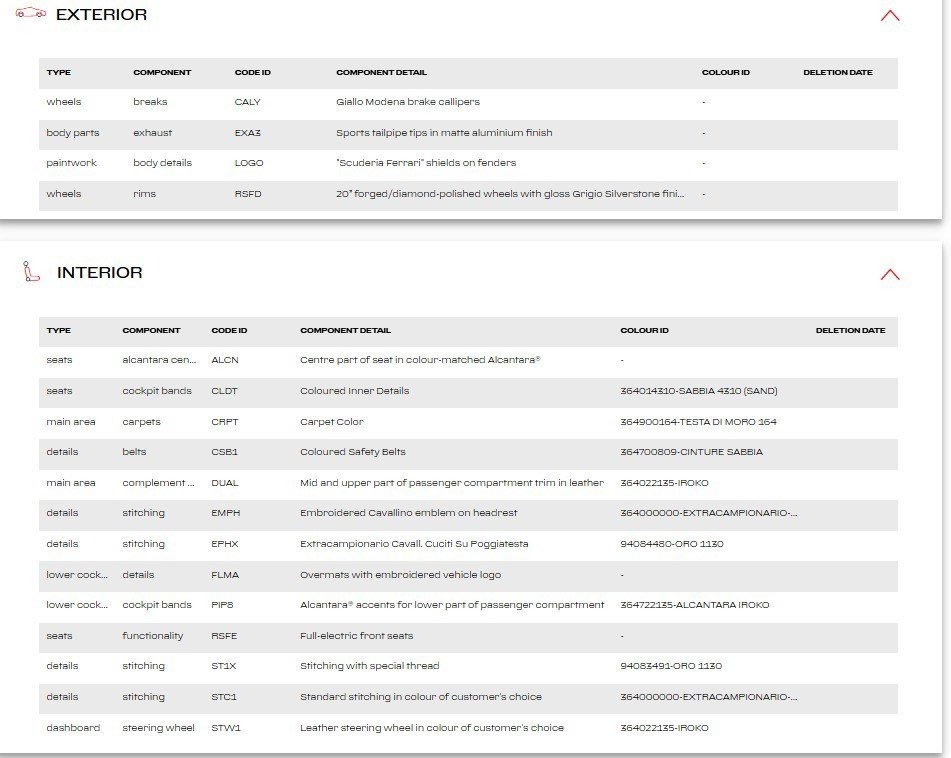Collapse the EXTERIOR section chevron
951x758 pixels.
point(890,15)
